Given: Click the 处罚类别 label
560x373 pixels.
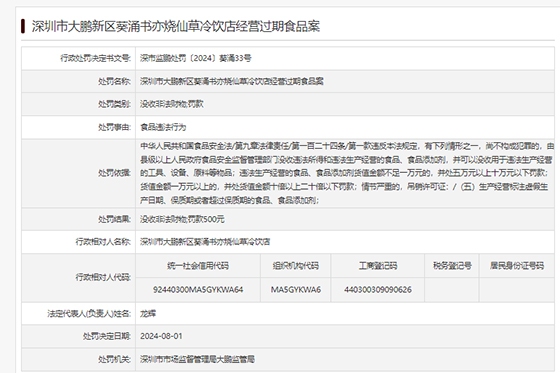Looking at the screenshot, I should click(114, 104).
